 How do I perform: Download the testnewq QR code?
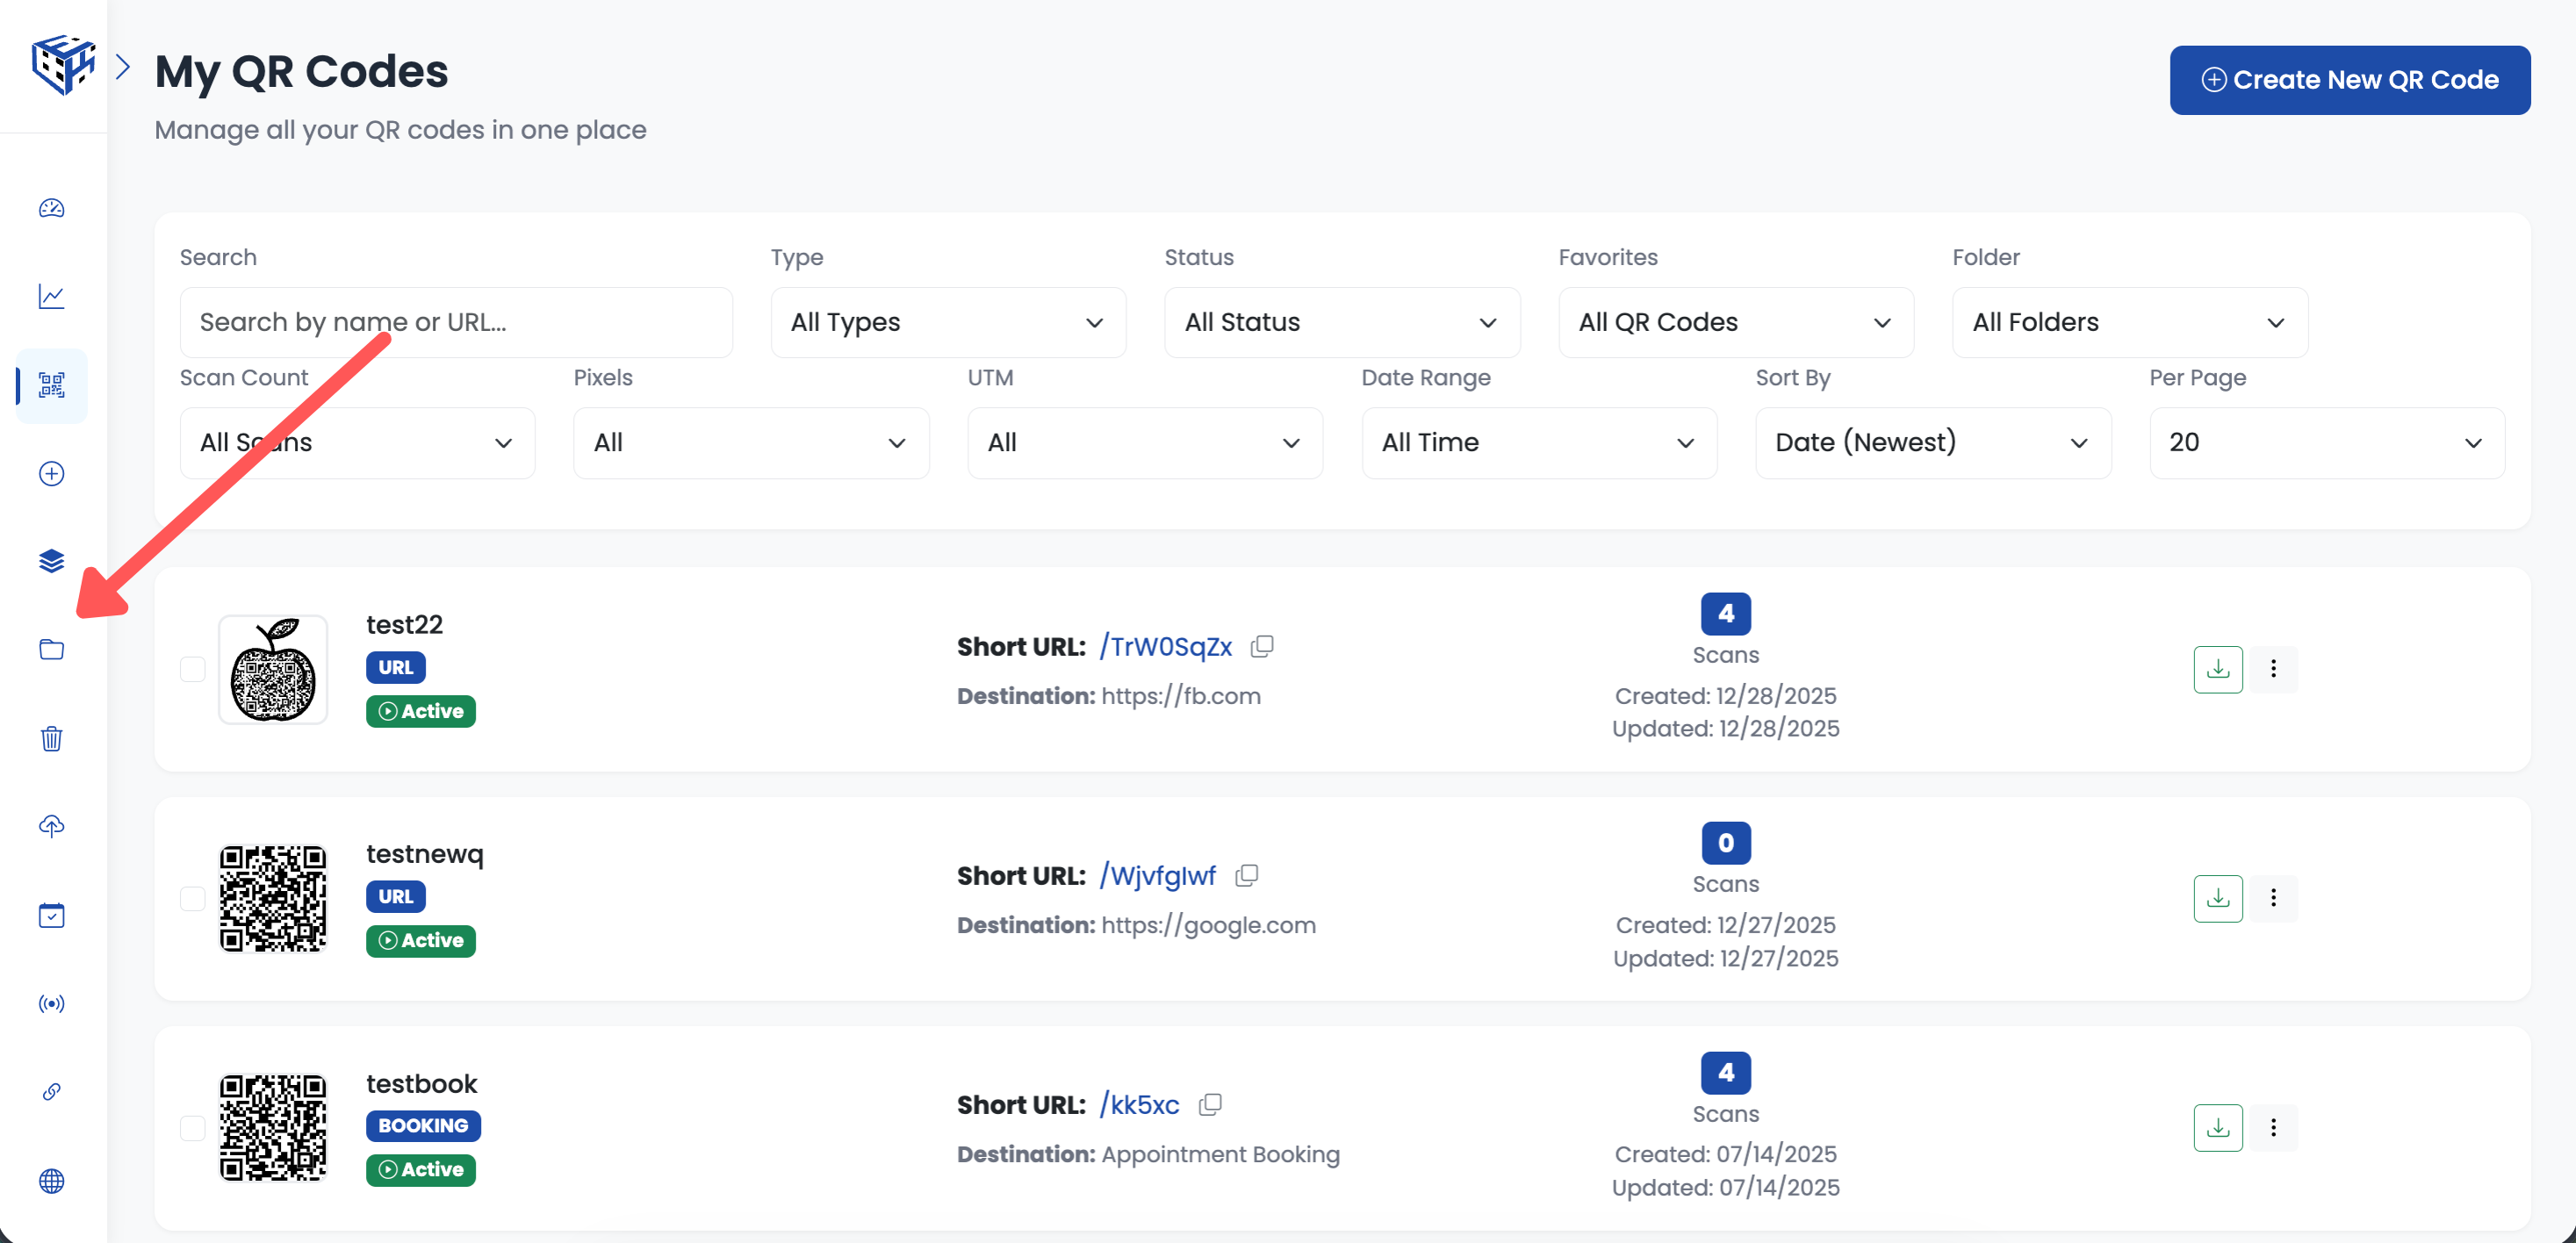[2217, 898]
